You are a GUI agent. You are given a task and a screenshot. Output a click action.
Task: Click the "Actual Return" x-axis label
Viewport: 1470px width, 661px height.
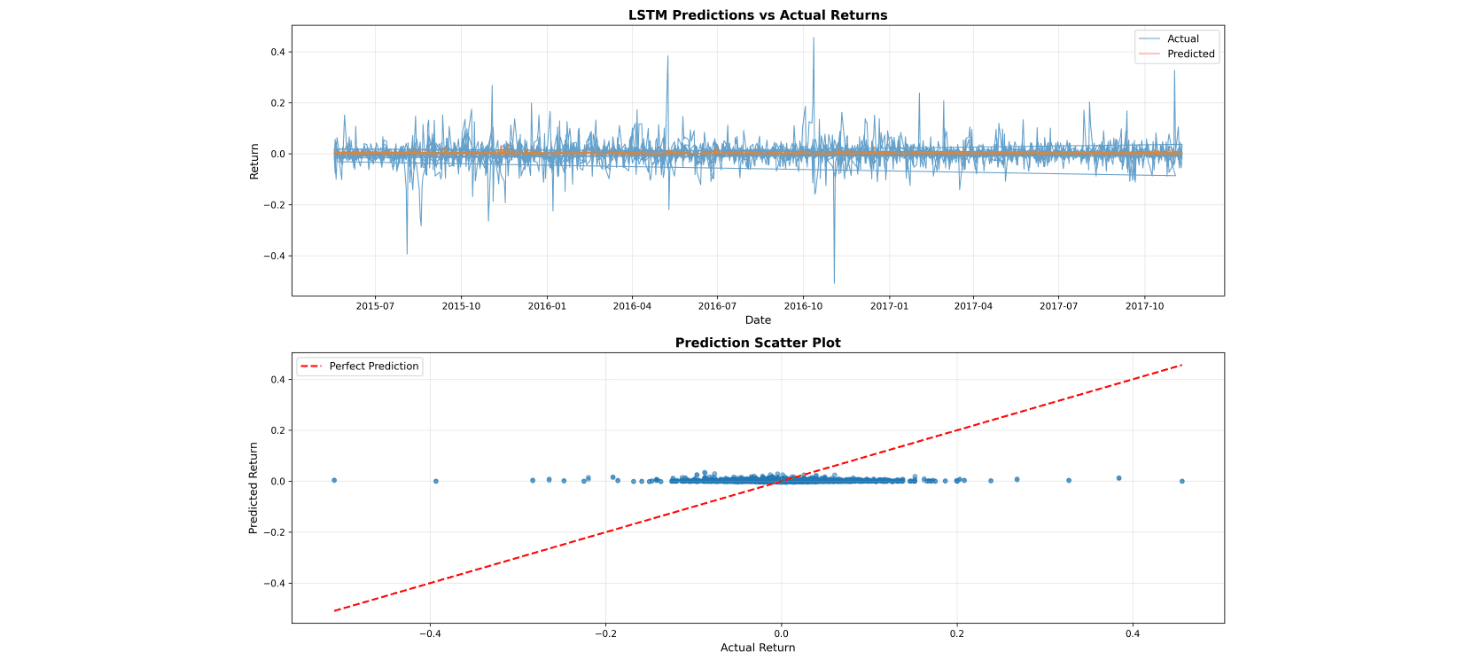(757, 647)
